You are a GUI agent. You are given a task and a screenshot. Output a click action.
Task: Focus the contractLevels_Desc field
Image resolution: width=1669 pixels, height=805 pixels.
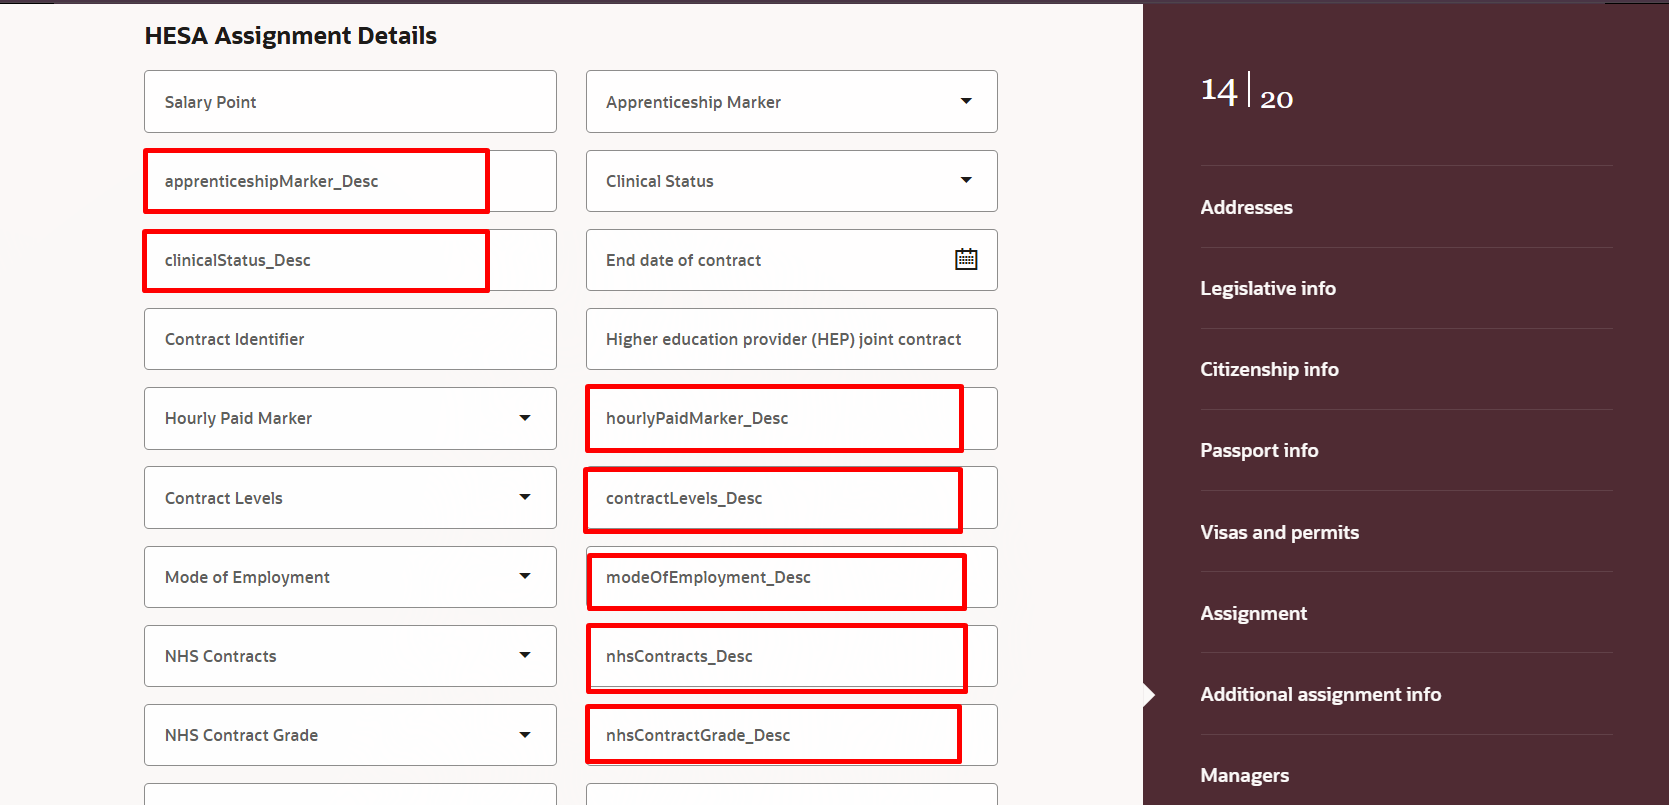pos(792,497)
